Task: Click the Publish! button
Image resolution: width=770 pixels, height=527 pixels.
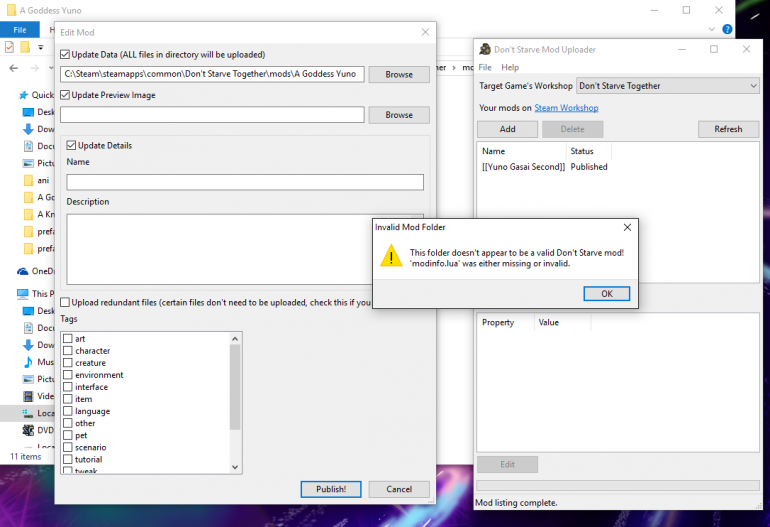Action: (331, 489)
